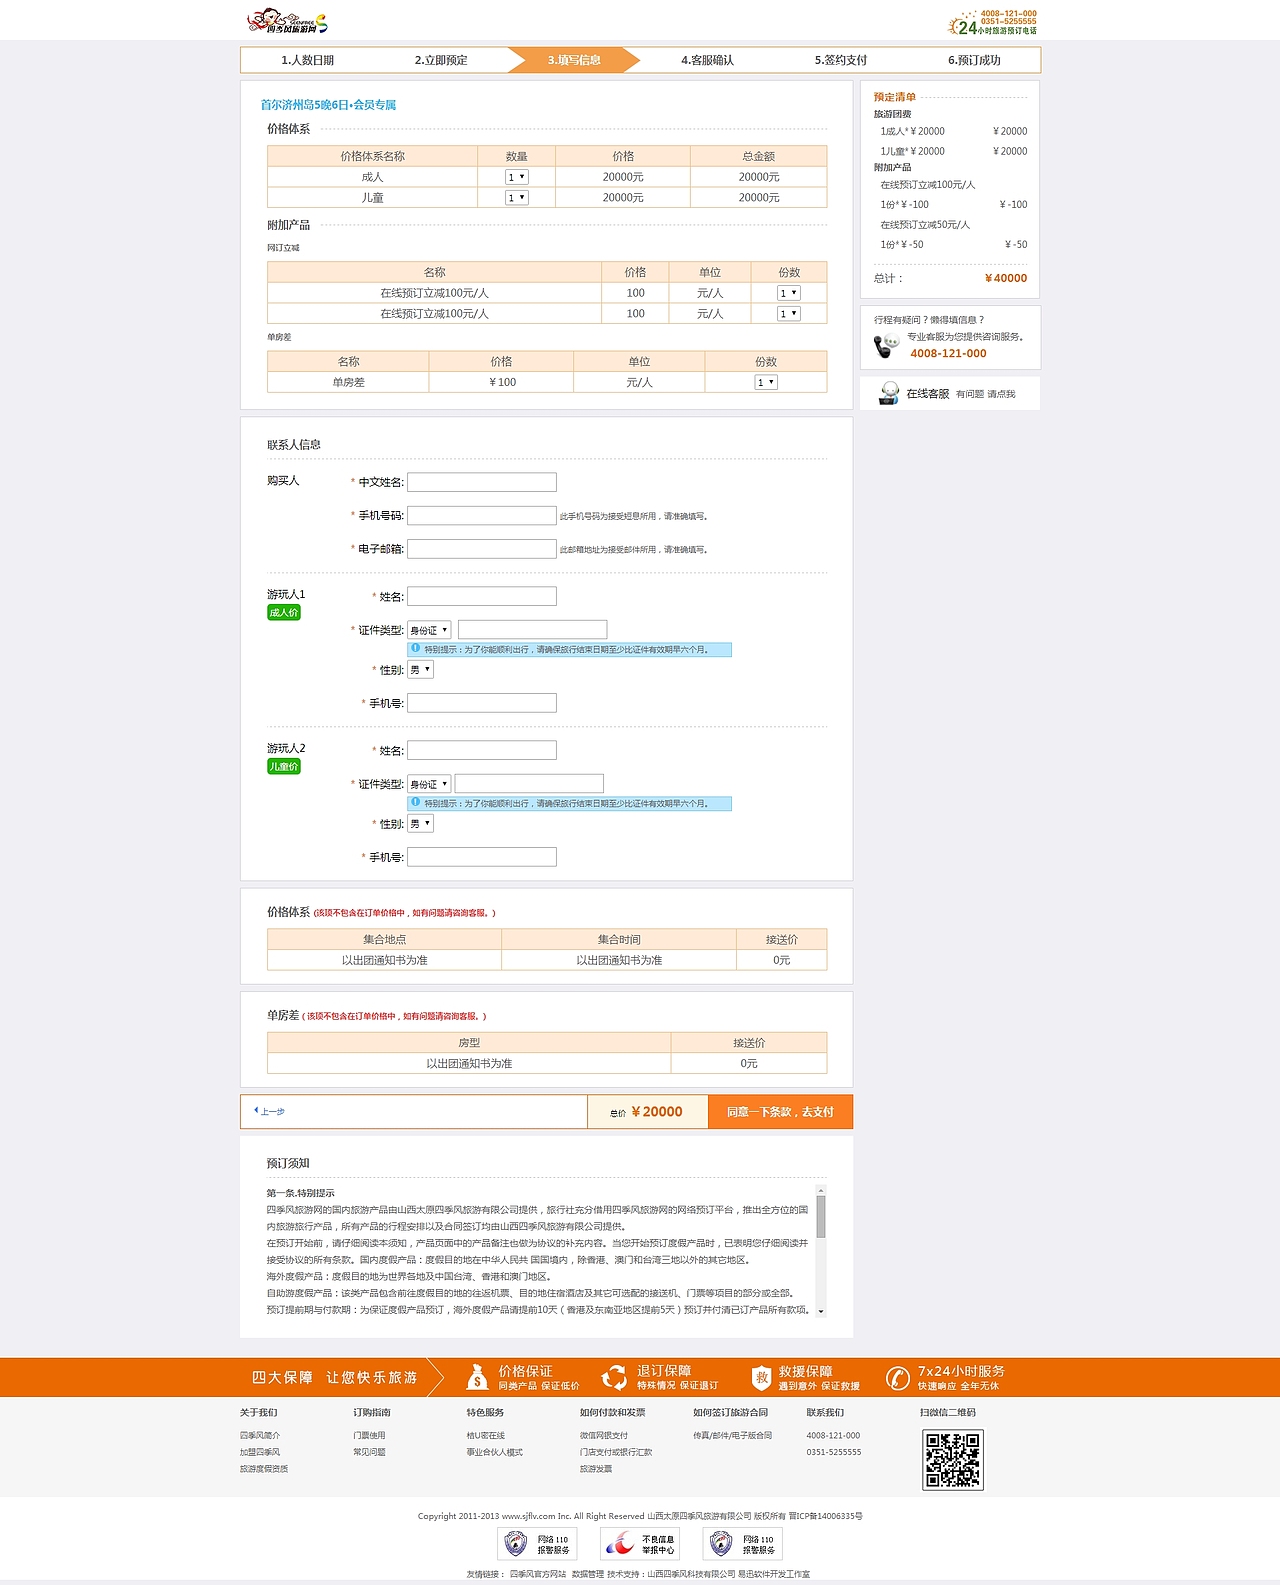Open the 成人 quantity dropdown

pyautogui.click(x=517, y=177)
